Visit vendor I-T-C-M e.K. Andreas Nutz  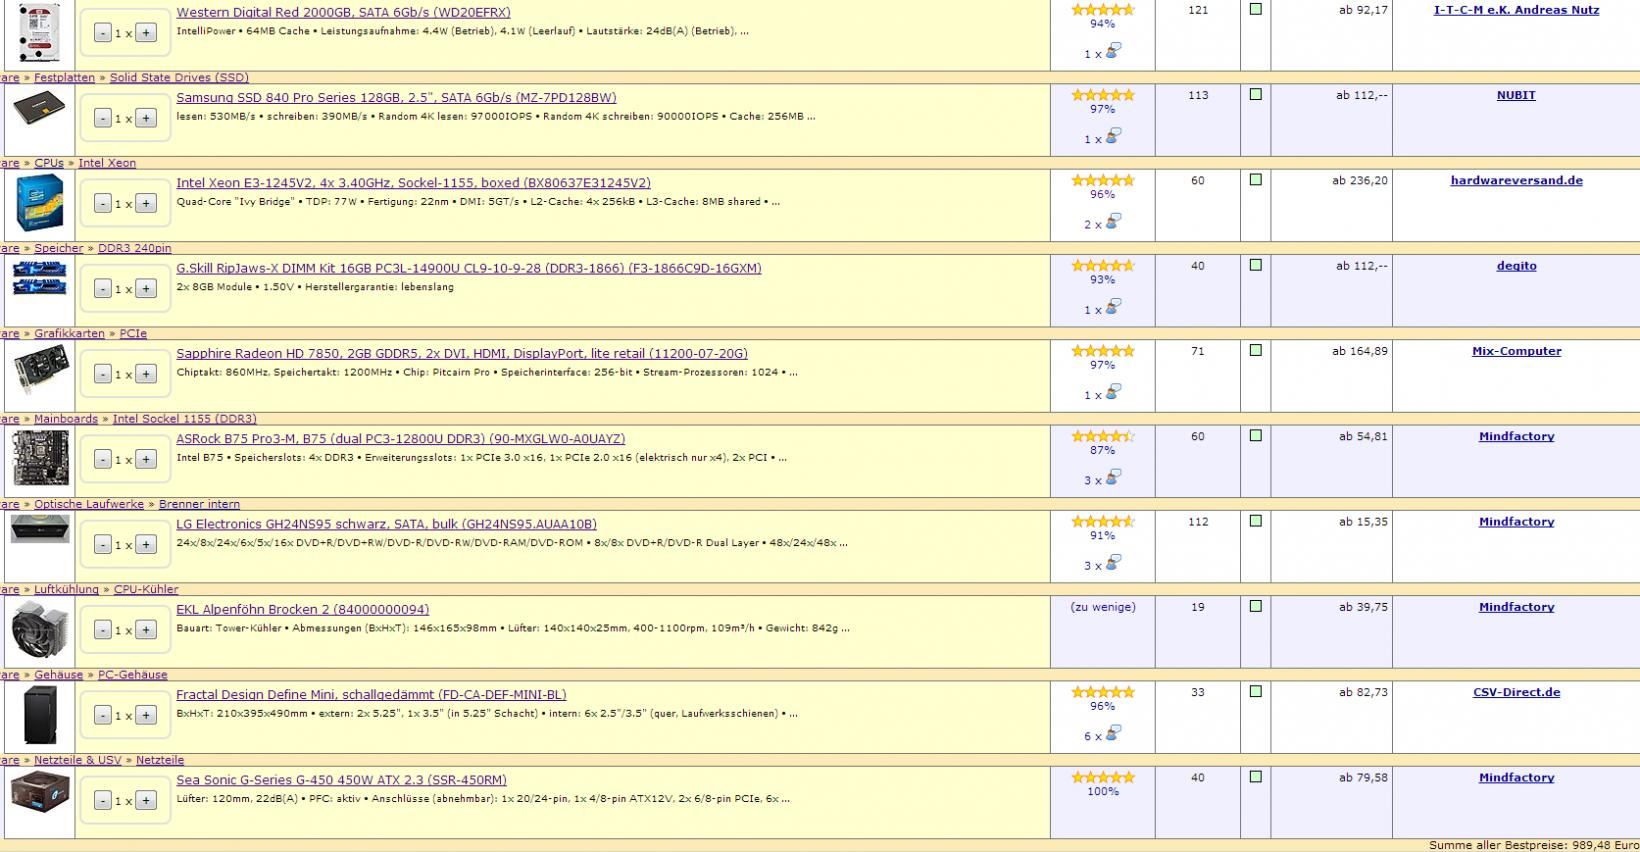click(x=1516, y=9)
